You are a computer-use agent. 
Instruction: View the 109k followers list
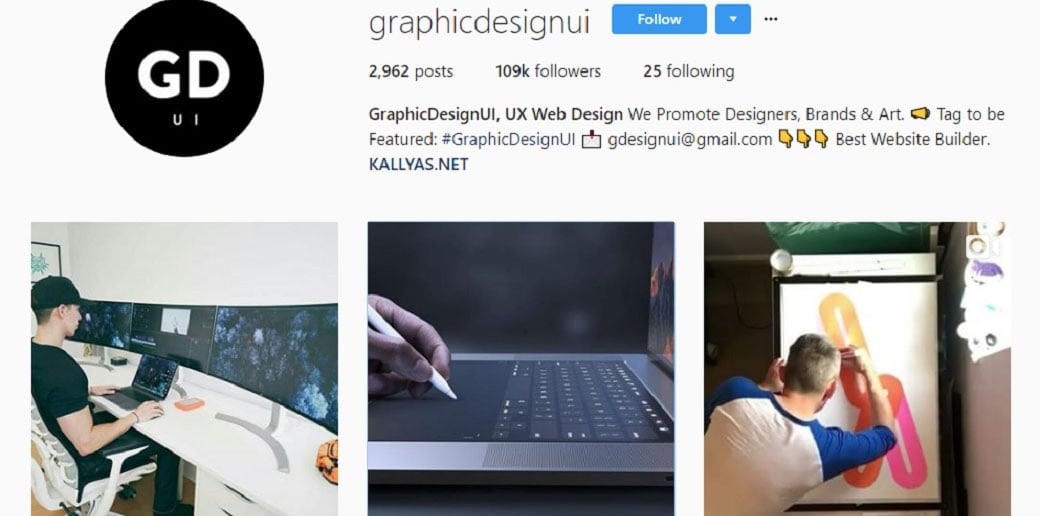548,71
